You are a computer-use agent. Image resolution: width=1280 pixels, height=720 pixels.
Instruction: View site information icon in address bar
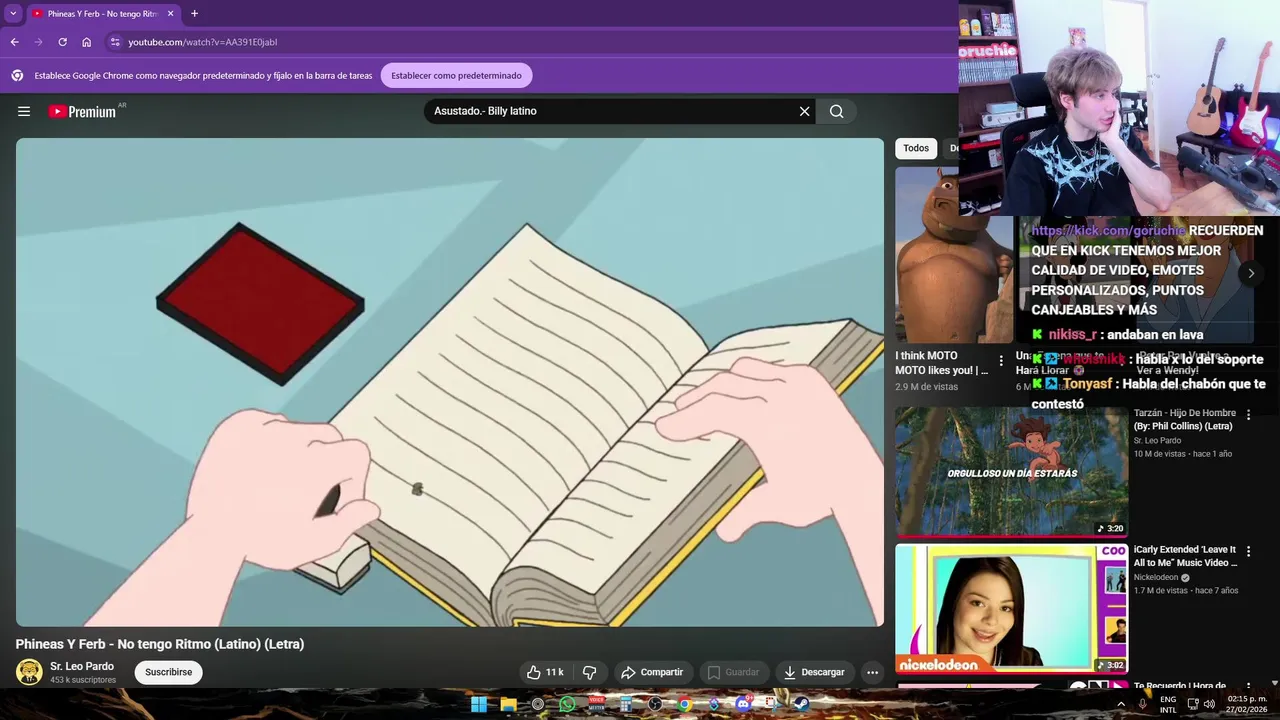pyautogui.click(x=115, y=42)
